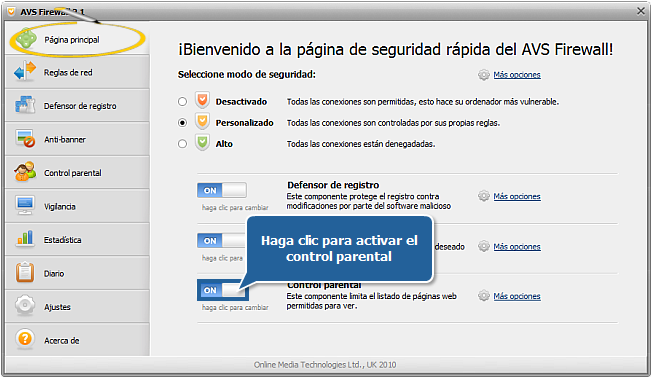Click the Control parental people icon
The height and width of the screenshot is (378, 652).
click(x=25, y=172)
